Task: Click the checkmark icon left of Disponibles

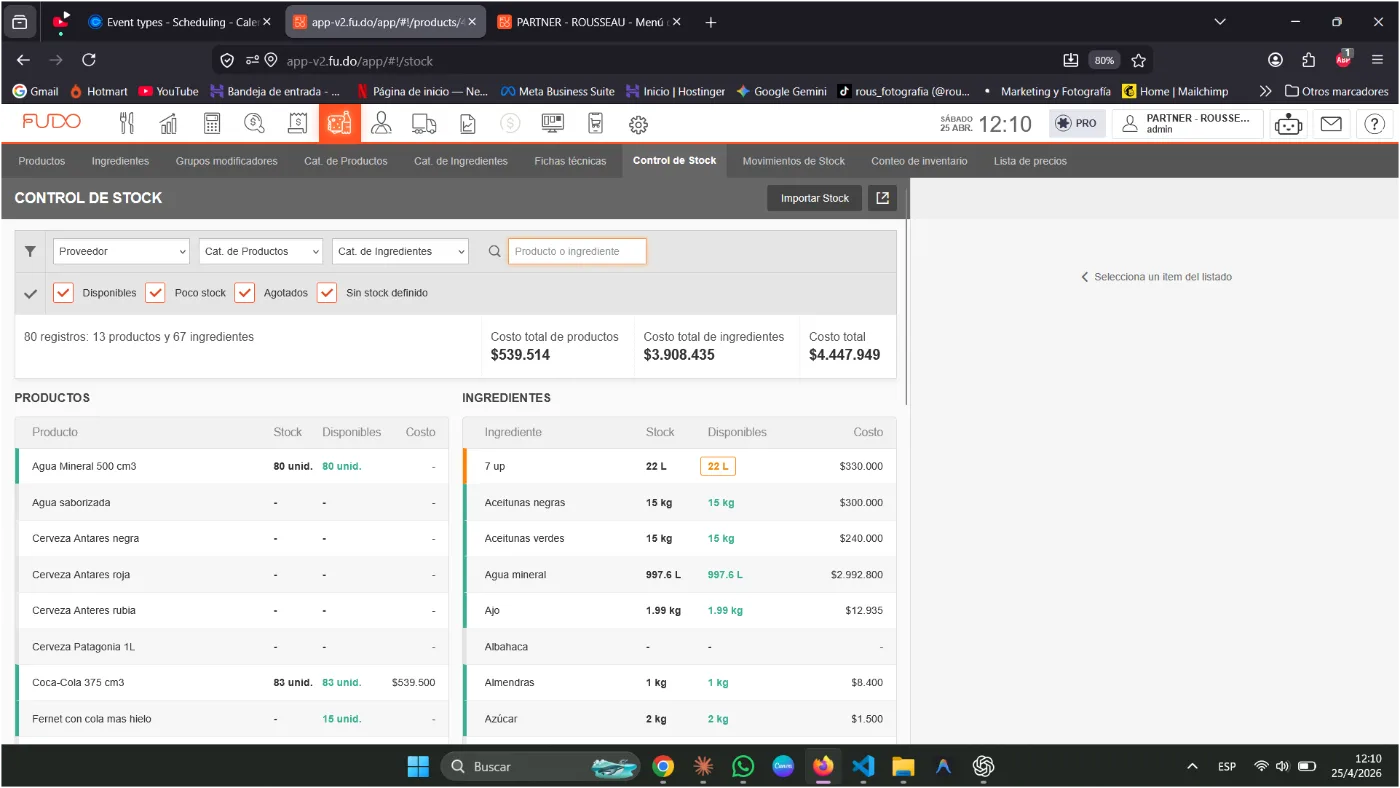Action: (x=30, y=293)
